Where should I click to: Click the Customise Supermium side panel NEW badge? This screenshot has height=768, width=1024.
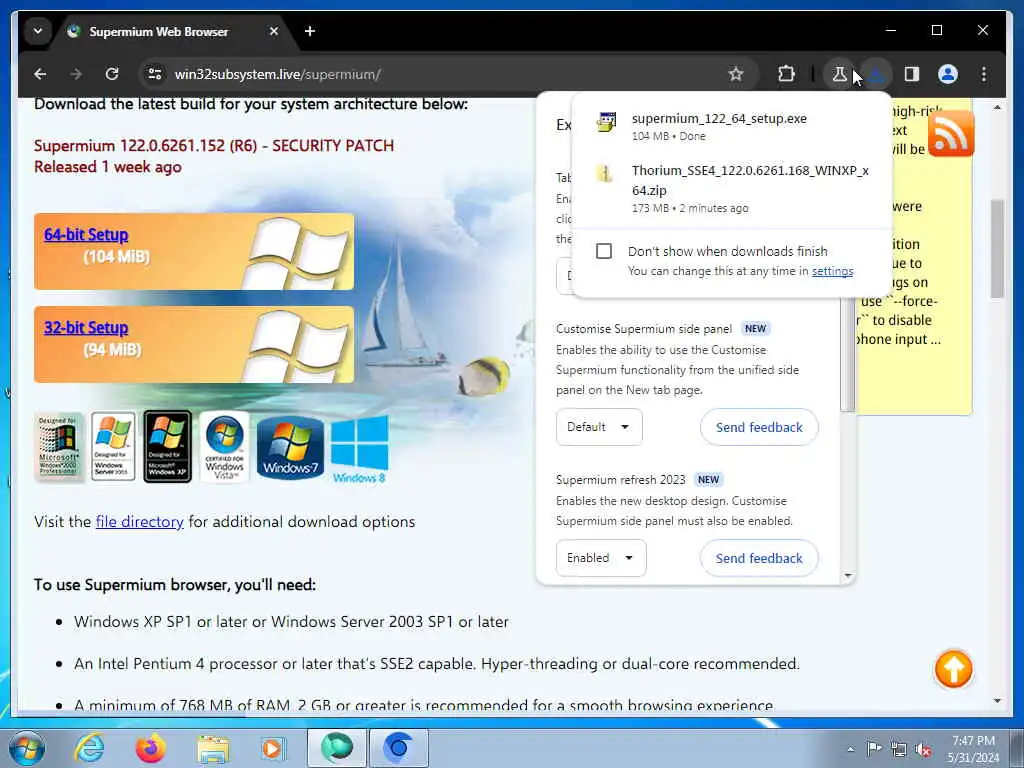pos(755,329)
